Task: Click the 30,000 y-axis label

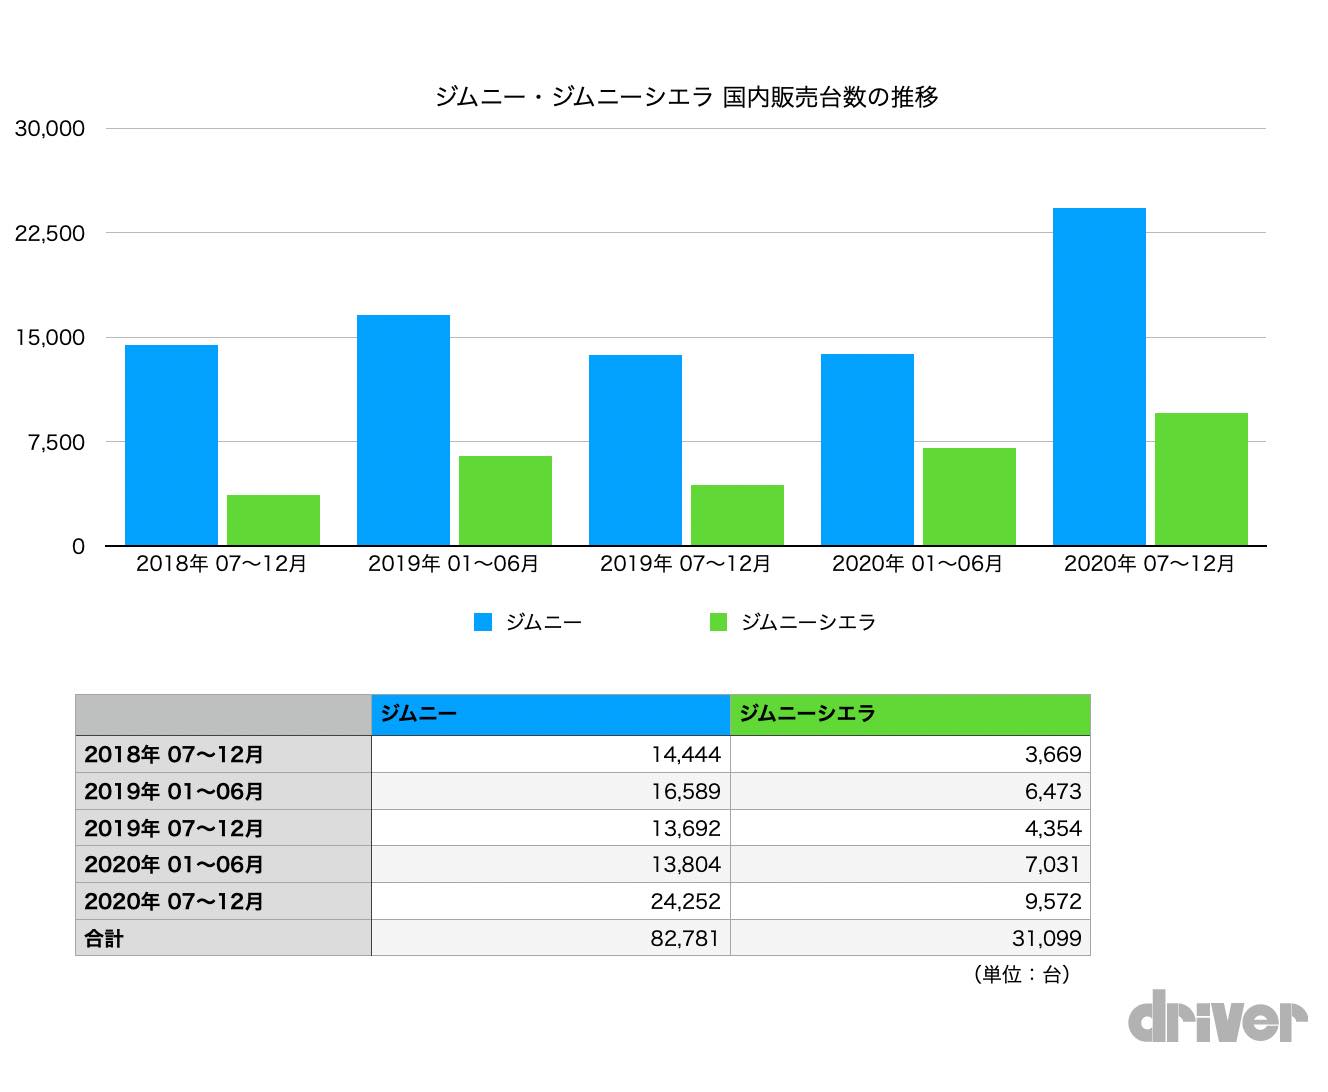Action: coord(50,129)
